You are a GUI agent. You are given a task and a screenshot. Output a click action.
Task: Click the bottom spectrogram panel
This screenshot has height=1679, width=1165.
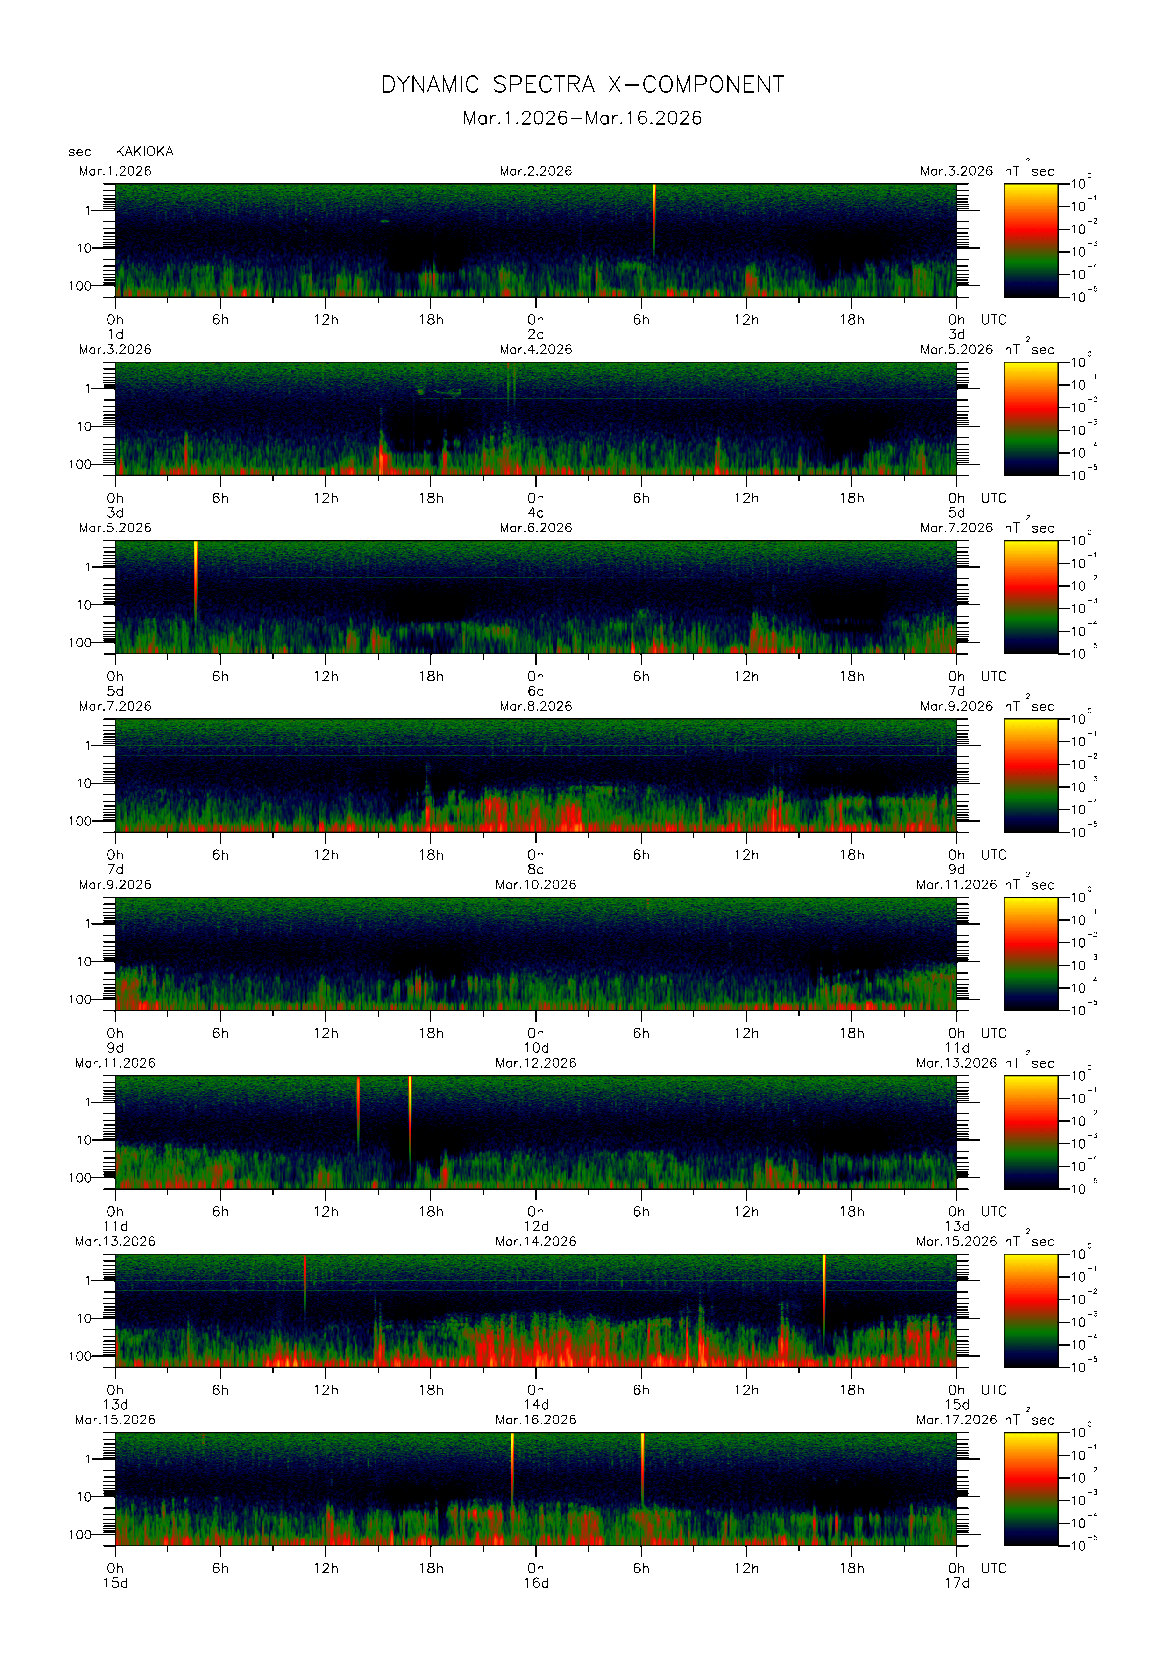(535, 1489)
